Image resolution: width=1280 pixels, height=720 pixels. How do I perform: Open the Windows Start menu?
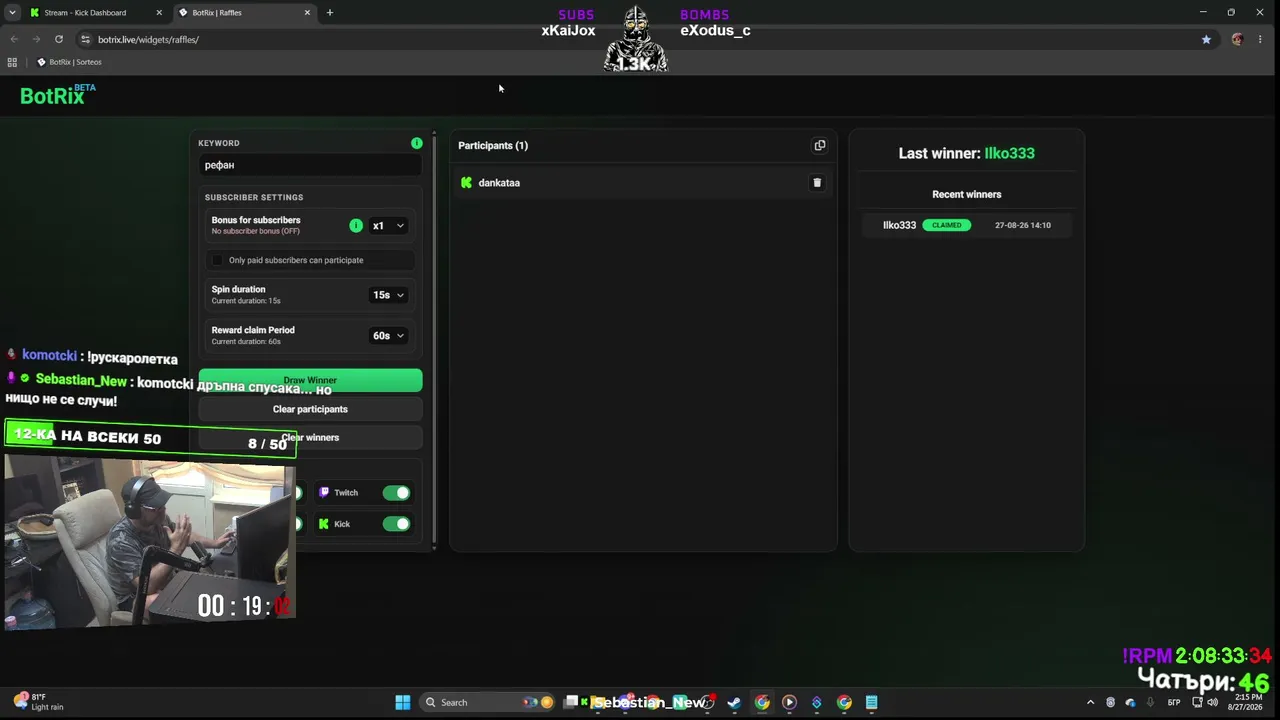click(x=403, y=702)
